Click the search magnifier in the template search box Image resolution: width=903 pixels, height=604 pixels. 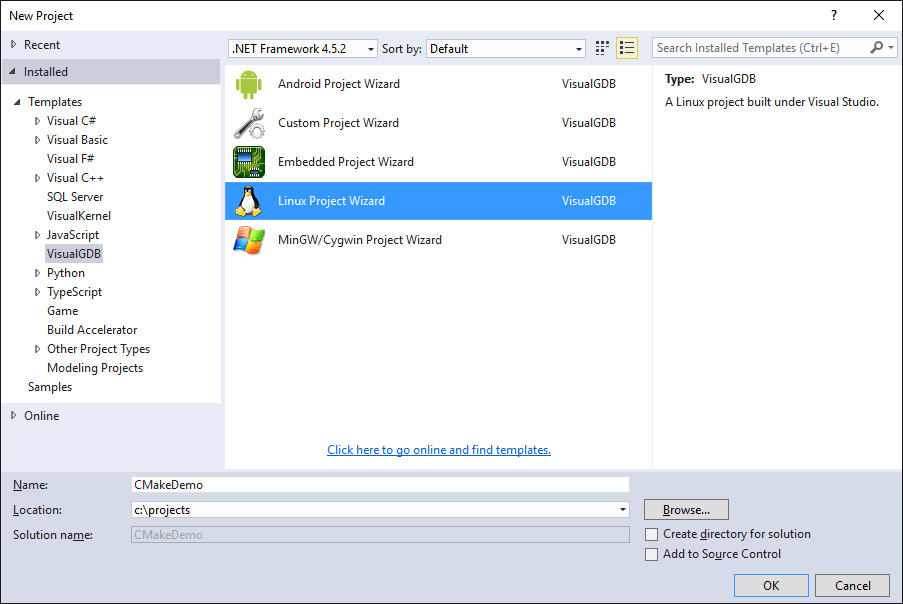pos(875,47)
